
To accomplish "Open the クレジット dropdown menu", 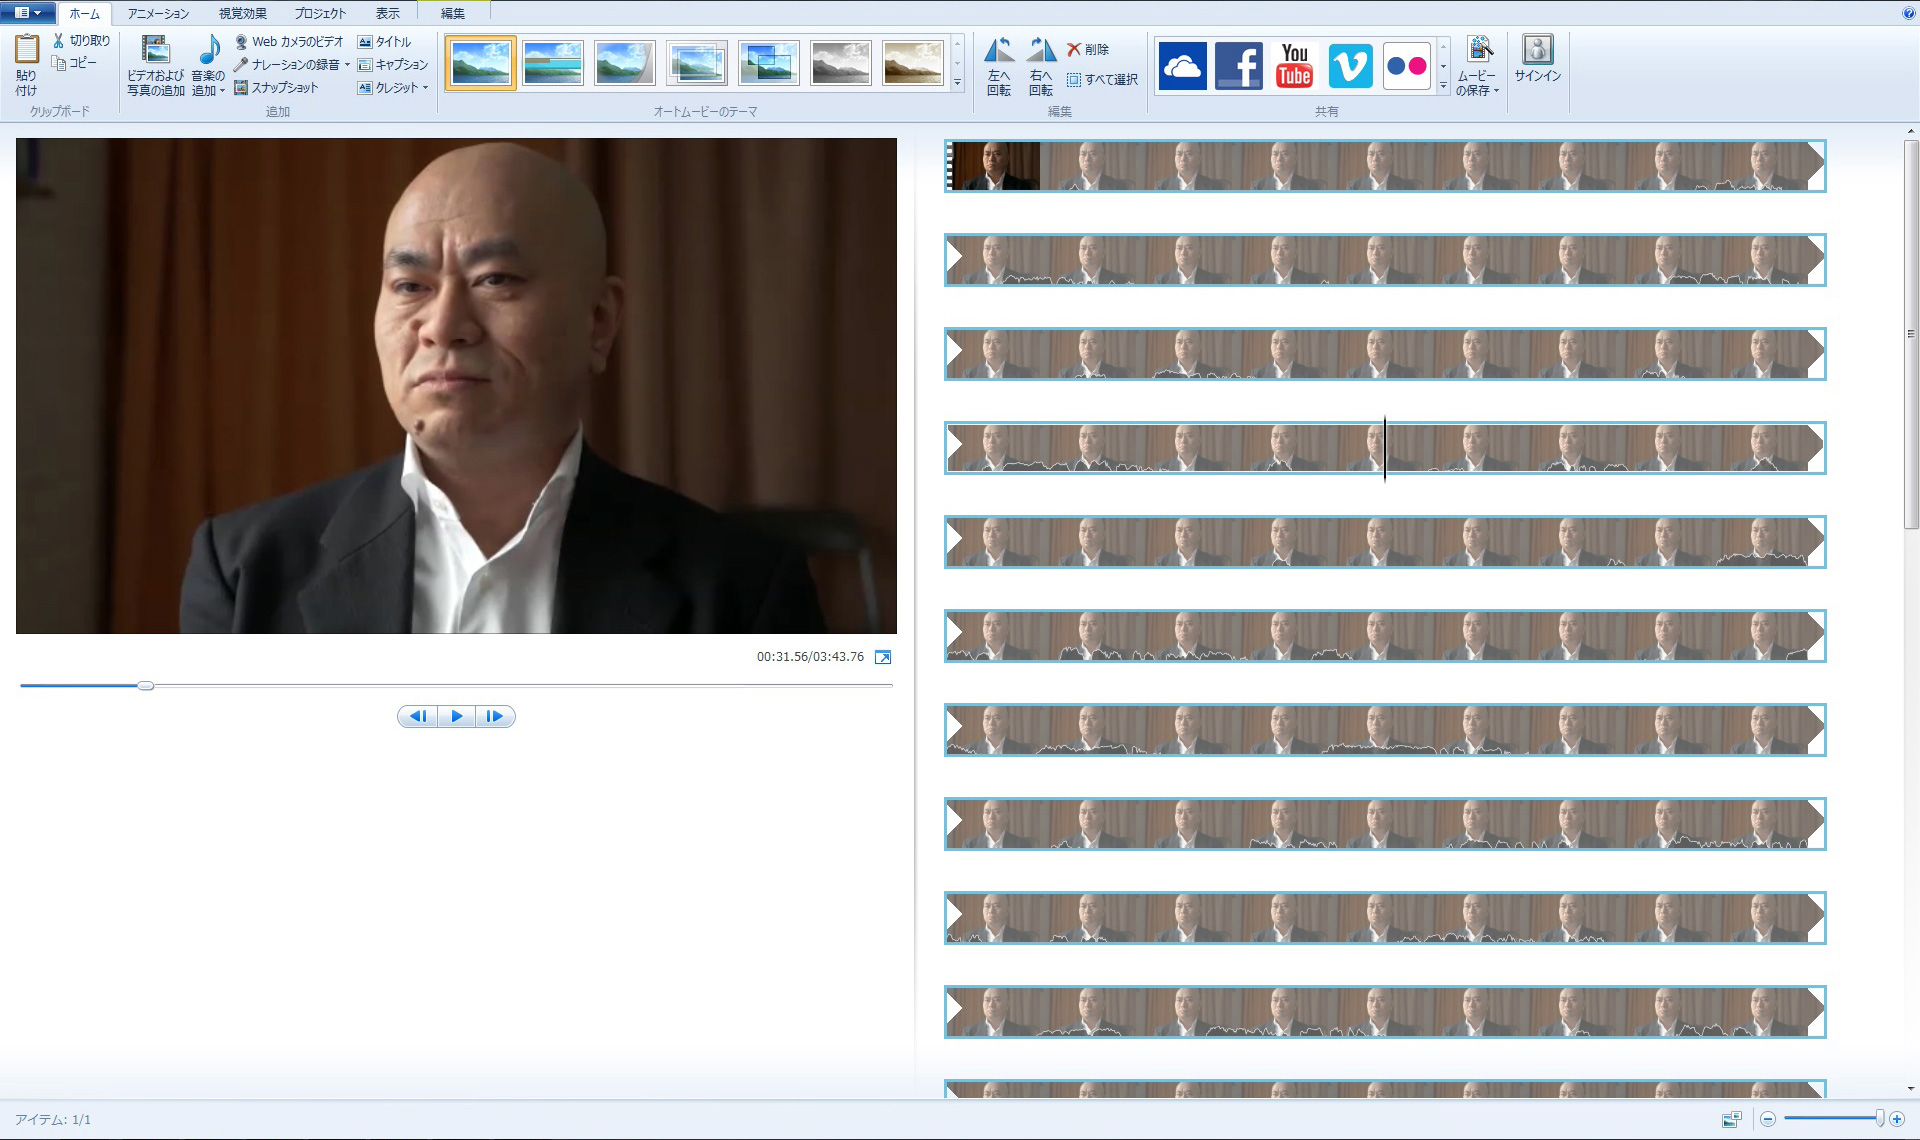I will coord(425,87).
